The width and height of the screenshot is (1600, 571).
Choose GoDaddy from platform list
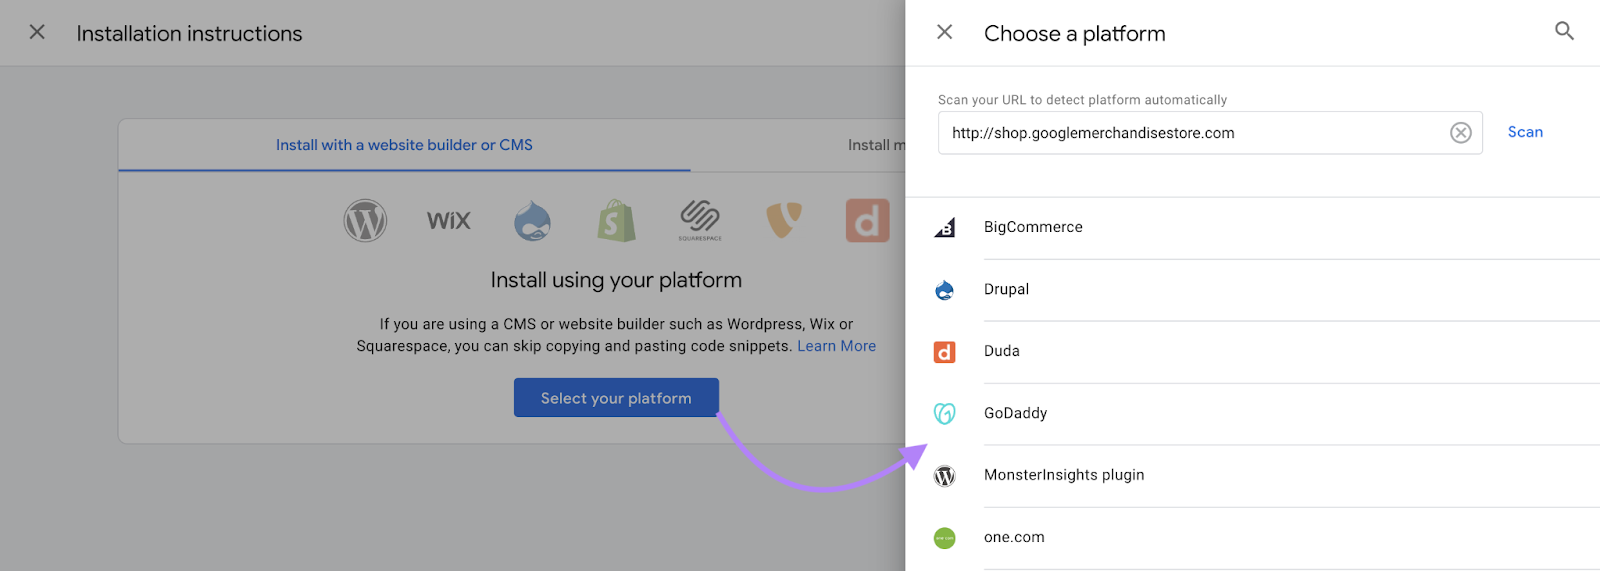(x=1015, y=413)
